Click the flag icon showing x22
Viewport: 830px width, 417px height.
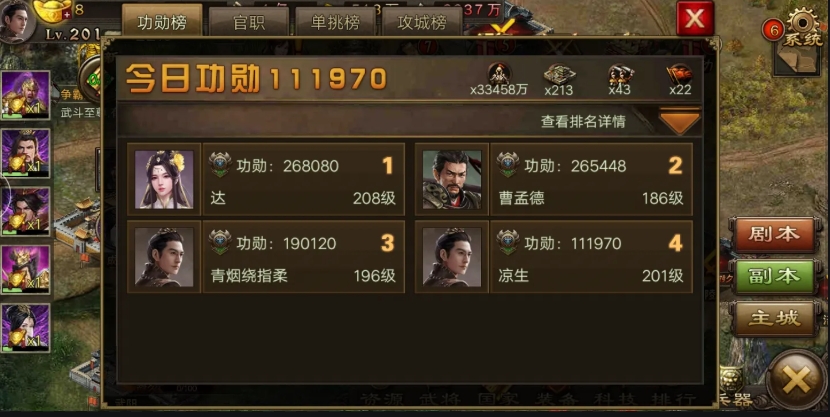[680, 74]
